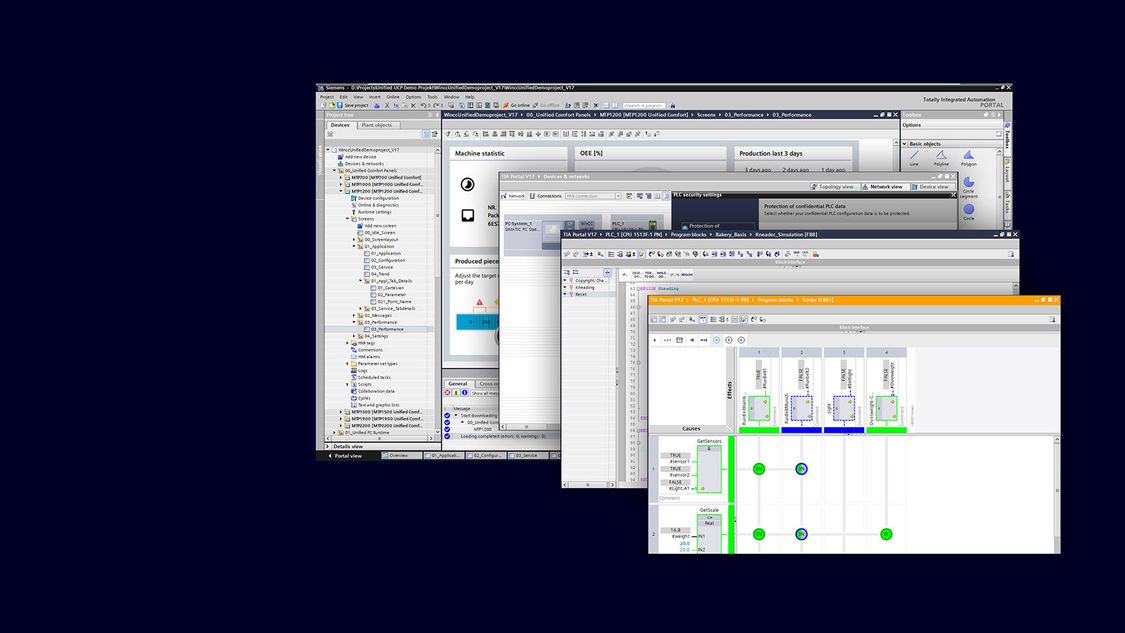Click the Portal view button

(x=345, y=456)
